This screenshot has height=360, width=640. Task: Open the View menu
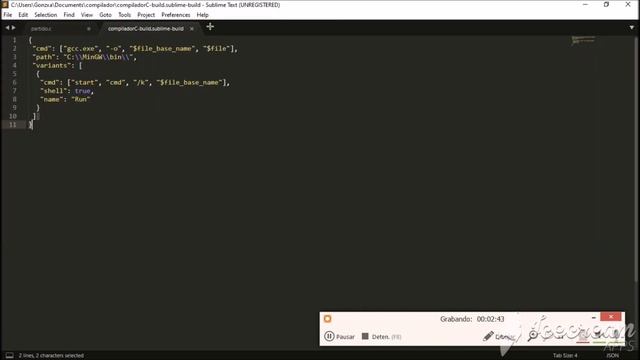pyautogui.click(x=87, y=15)
